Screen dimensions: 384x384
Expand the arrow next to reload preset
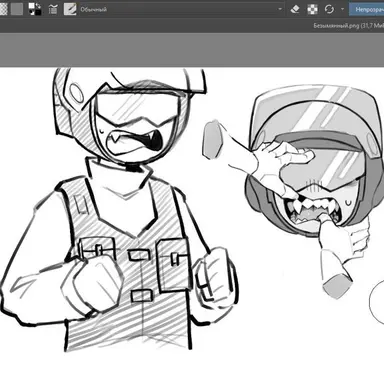tap(342, 9)
